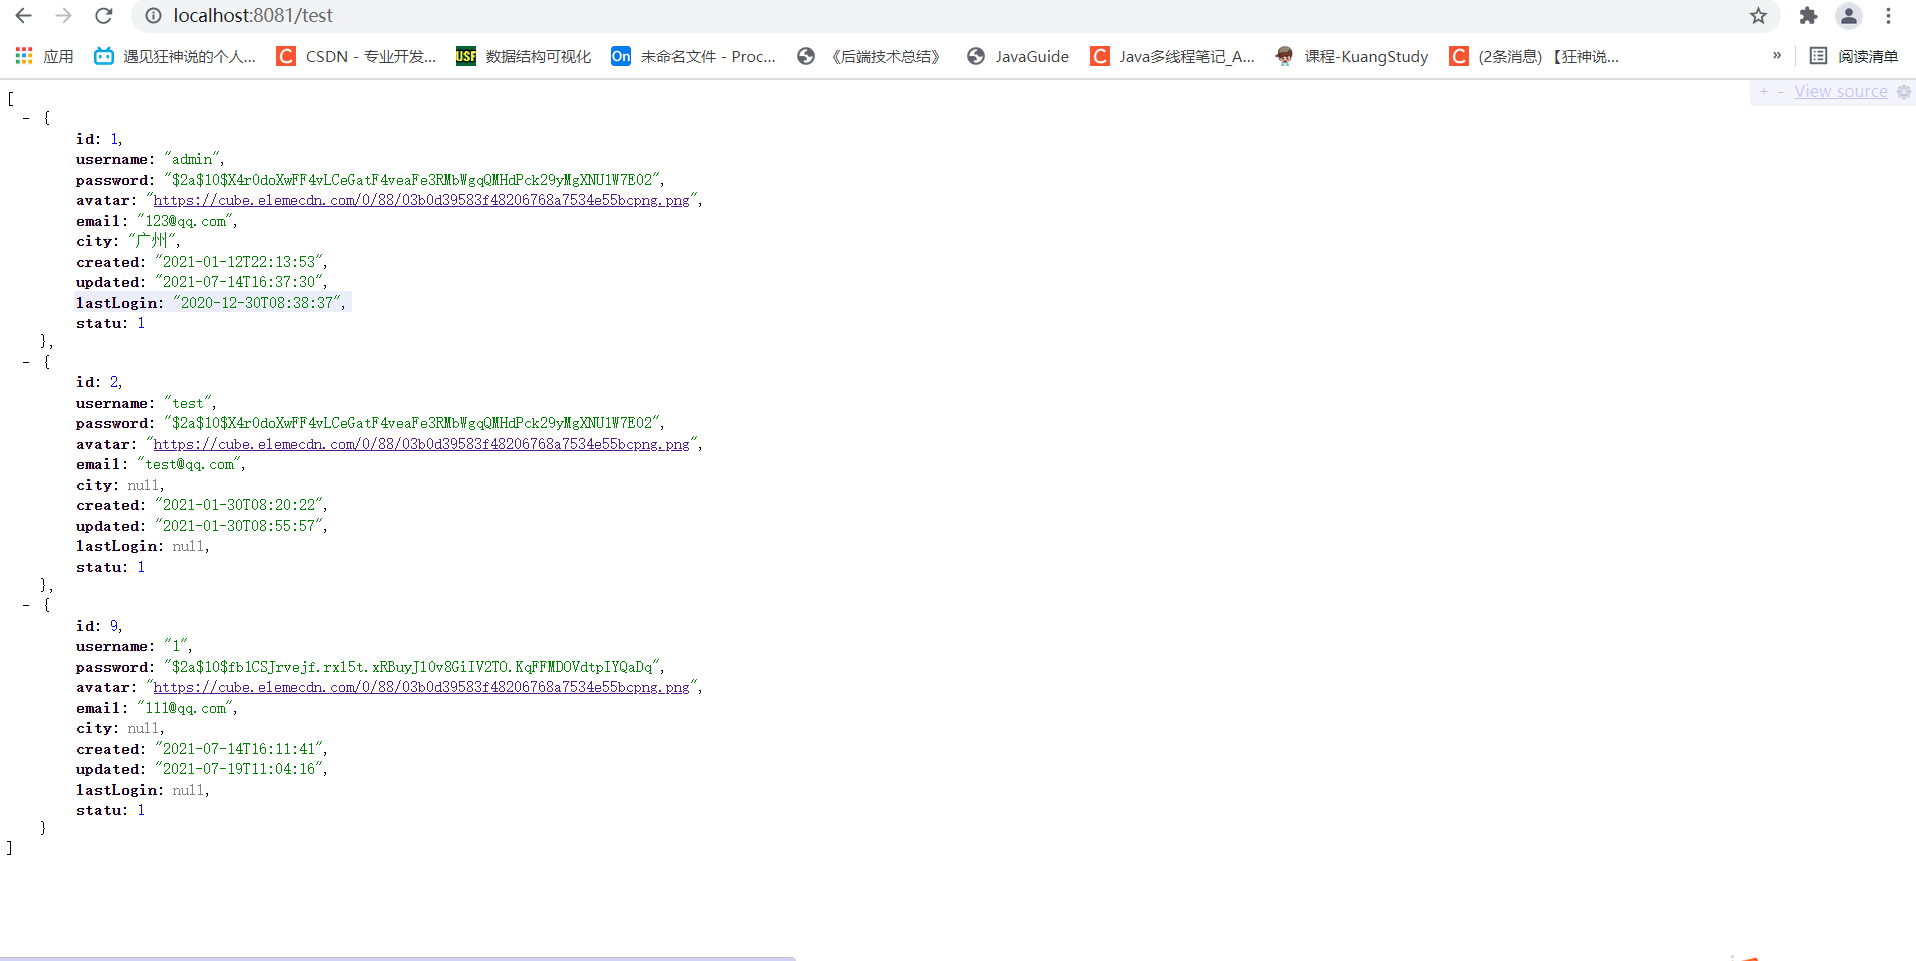Screen dimensions: 1916x961
Task: Click the password hash of user admin
Action: [x=412, y=180]
